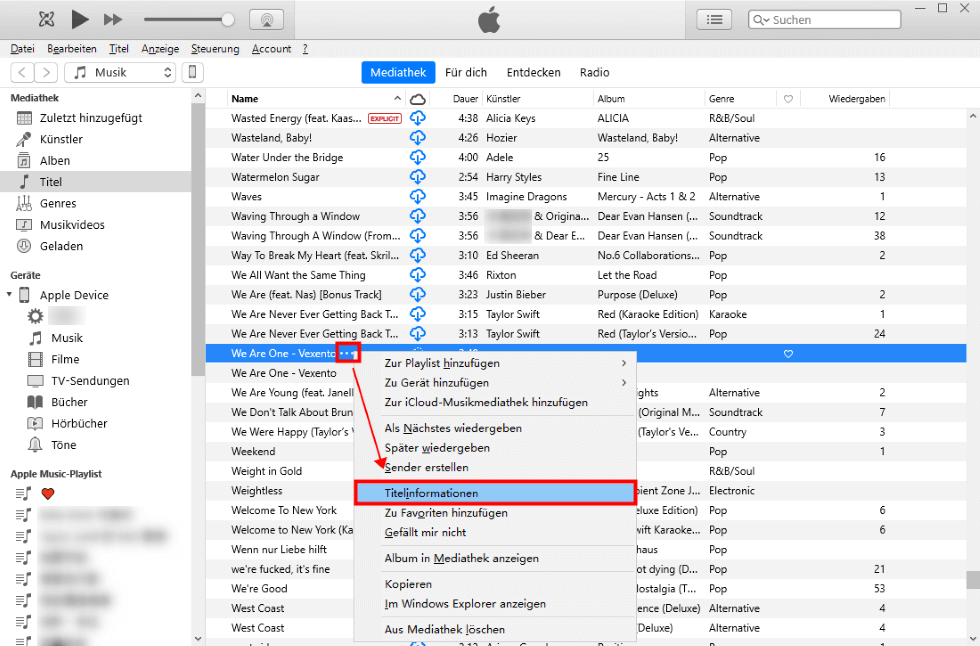Click the sidebar scrollbar up arrow
This screenshot has height=646, width=980.
click(x=198, y=96)
